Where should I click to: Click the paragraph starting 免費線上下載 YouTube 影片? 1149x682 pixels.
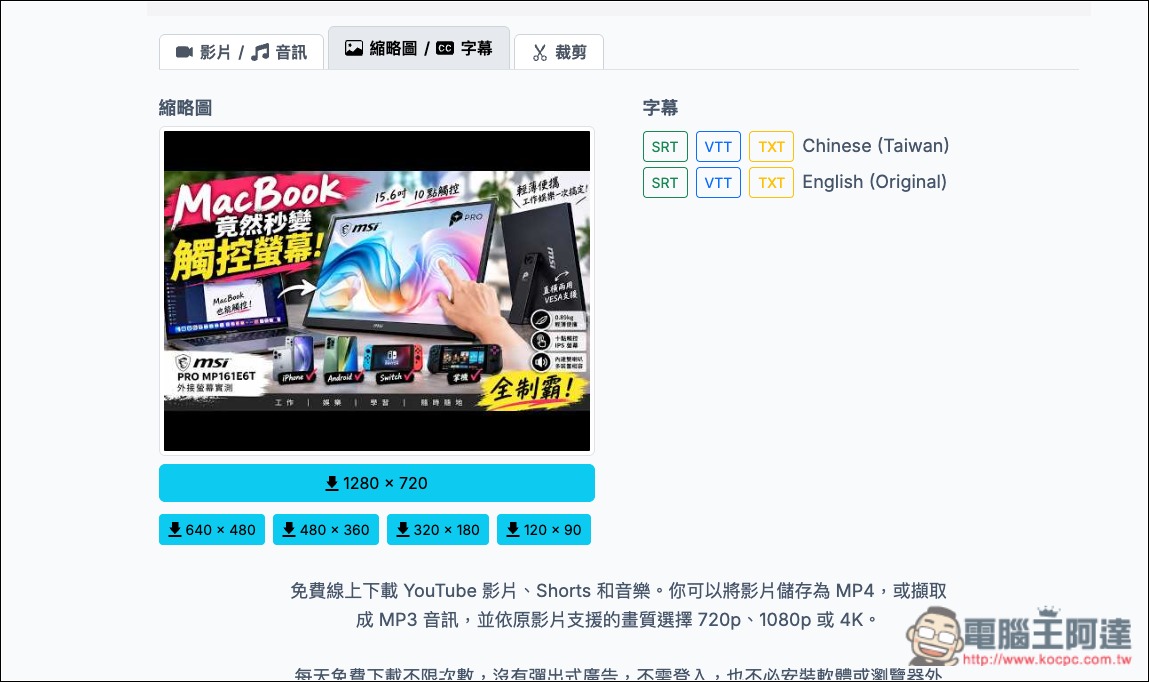pyautogui.click(x=618, y=605)
